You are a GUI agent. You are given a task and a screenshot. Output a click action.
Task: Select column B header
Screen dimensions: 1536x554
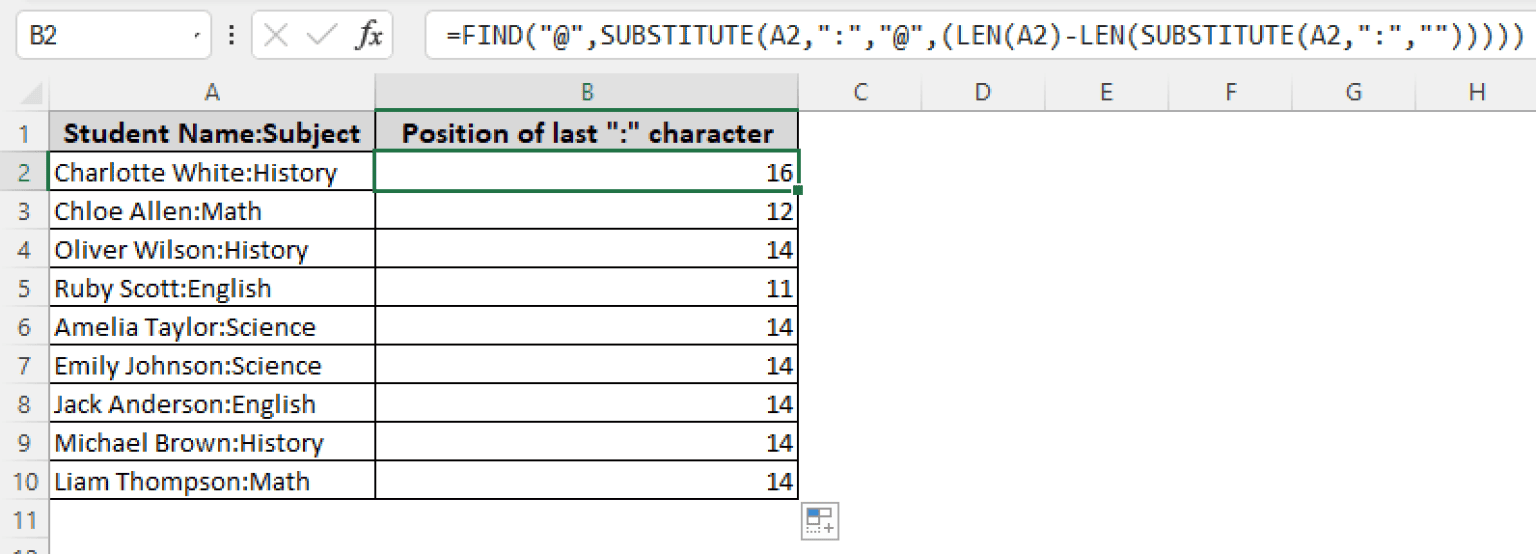[587, 93]
